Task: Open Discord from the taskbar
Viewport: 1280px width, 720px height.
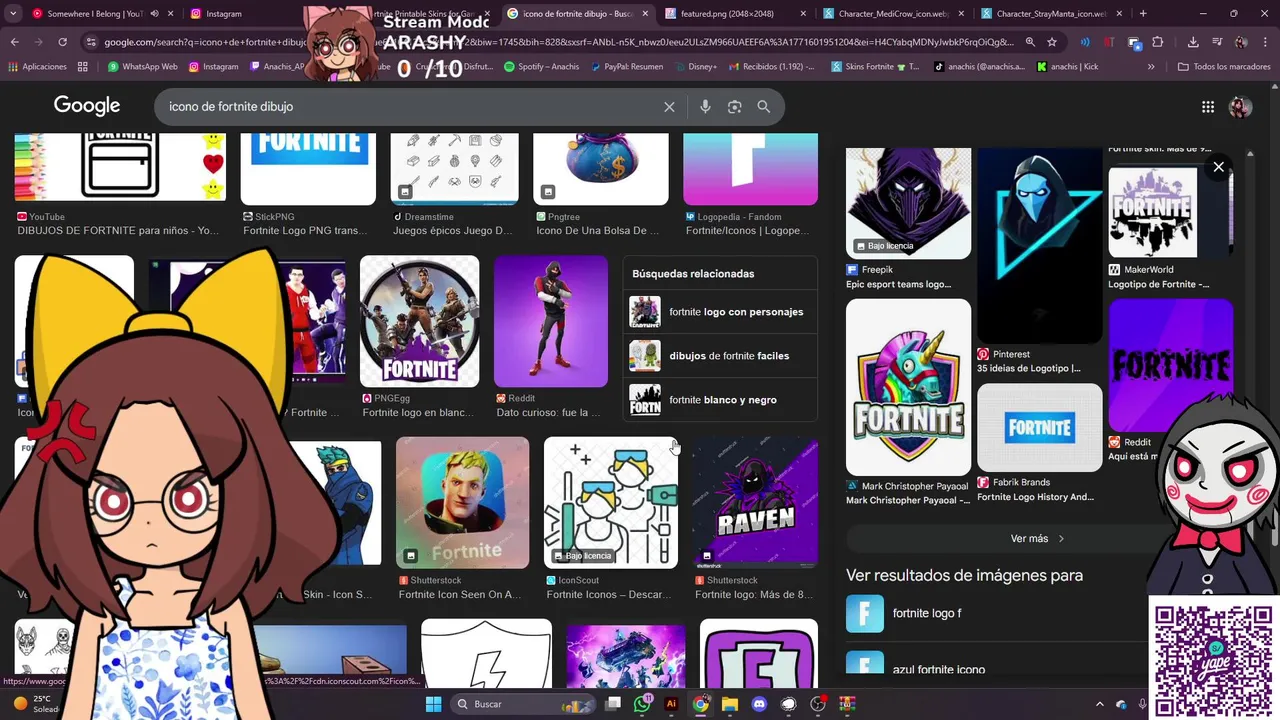Action: (759, 704)
